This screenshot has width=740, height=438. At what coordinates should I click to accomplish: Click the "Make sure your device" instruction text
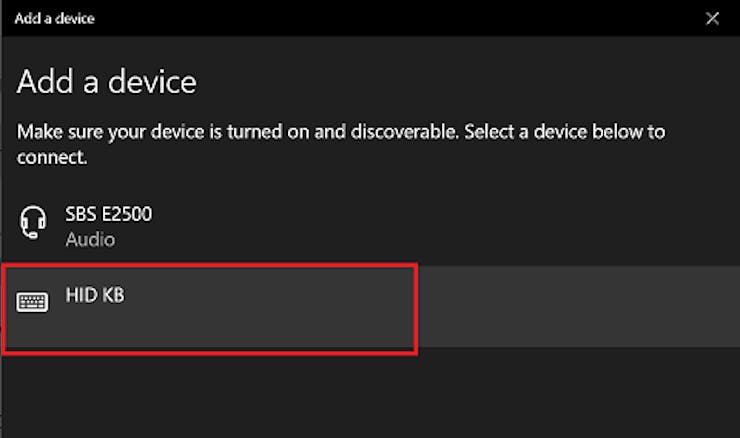pyautogui.click(x=120, y=132)
